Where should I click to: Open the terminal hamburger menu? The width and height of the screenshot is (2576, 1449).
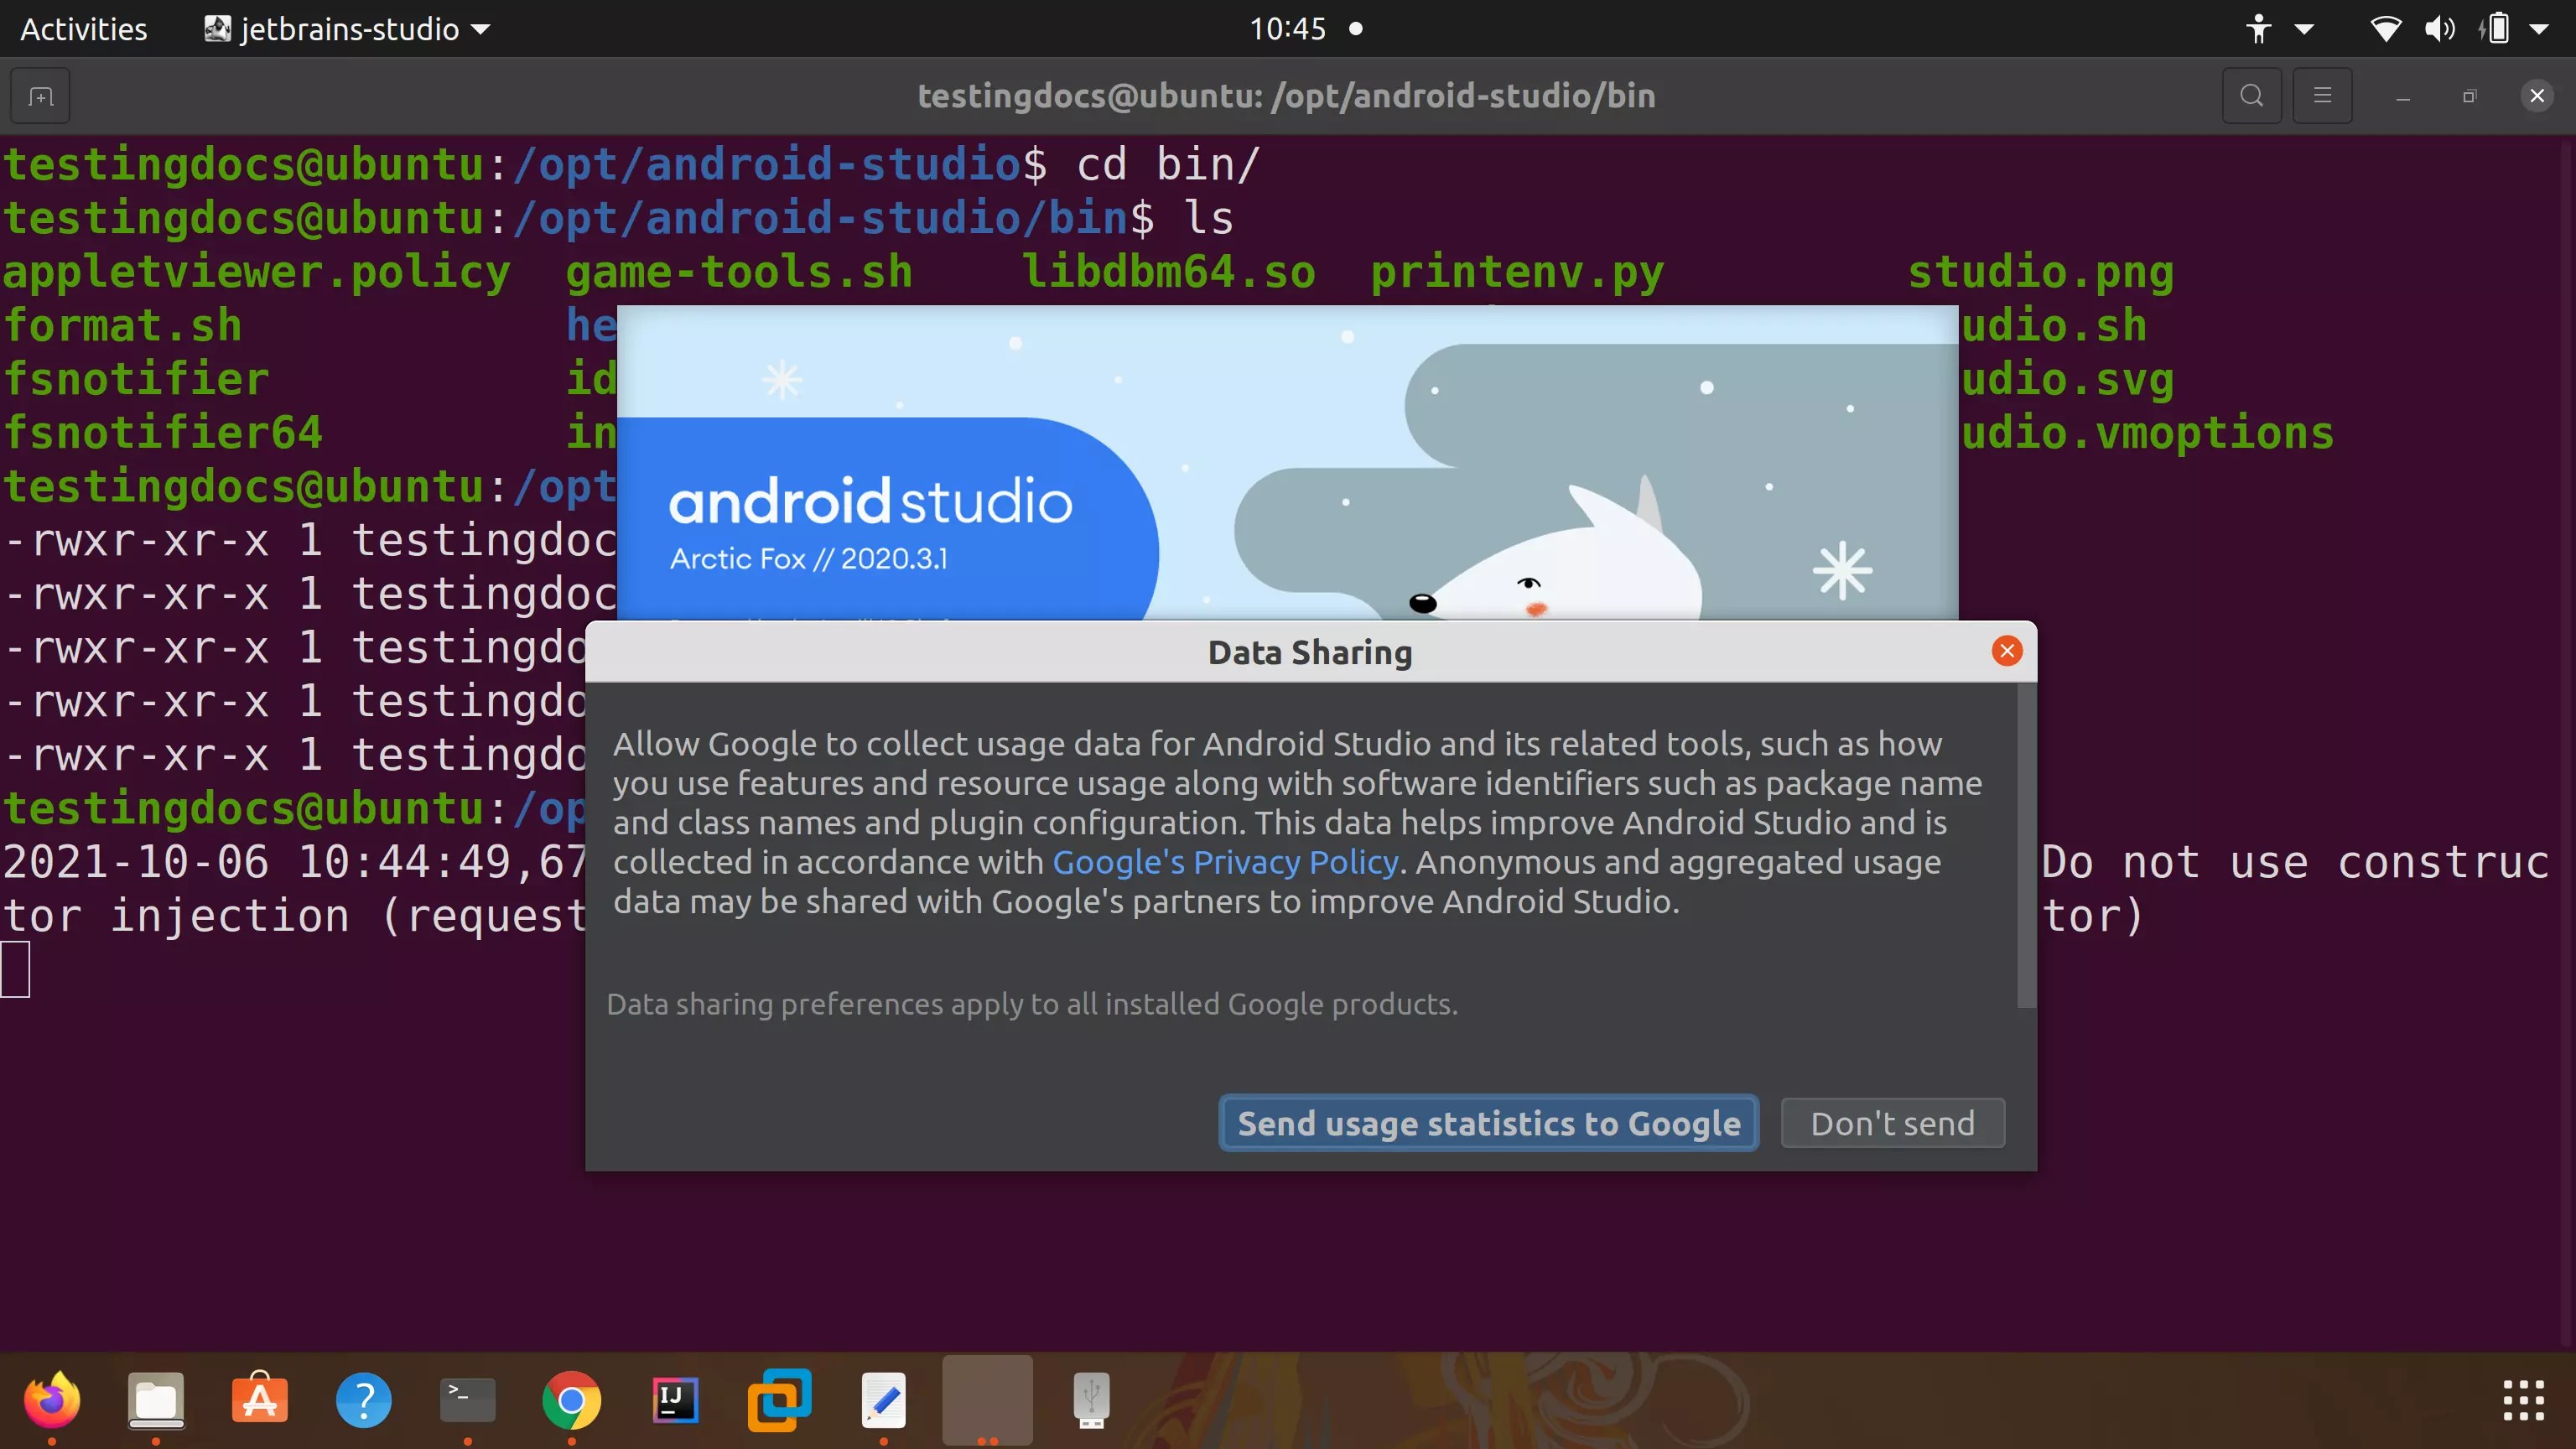tap(2323, 95)
